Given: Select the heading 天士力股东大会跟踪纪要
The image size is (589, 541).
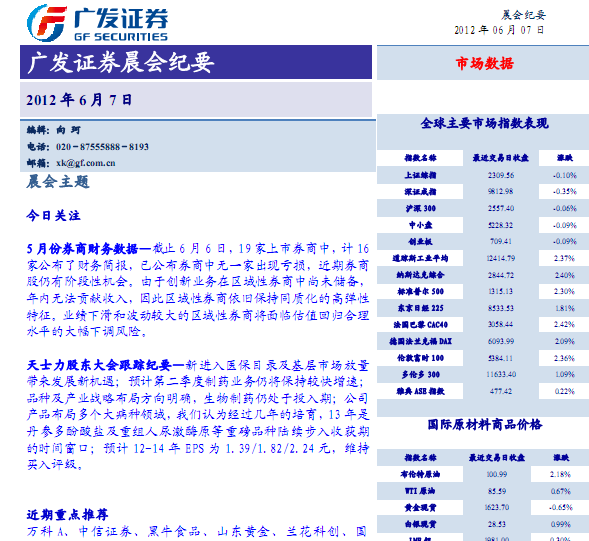Looking at the screenshot, I should 99,365.
